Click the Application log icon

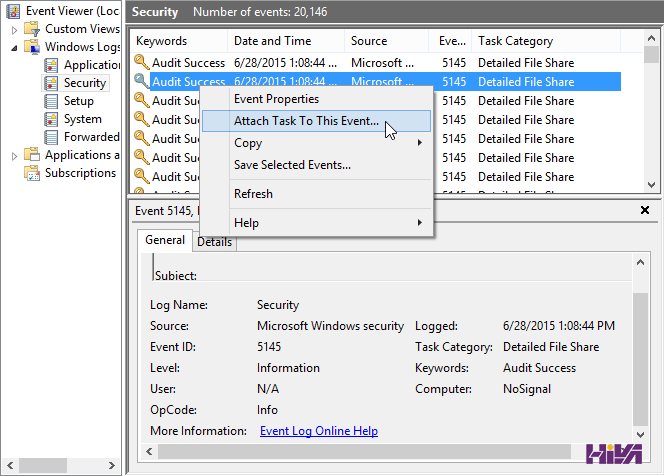pyautogui.click(x=51, y=65)
